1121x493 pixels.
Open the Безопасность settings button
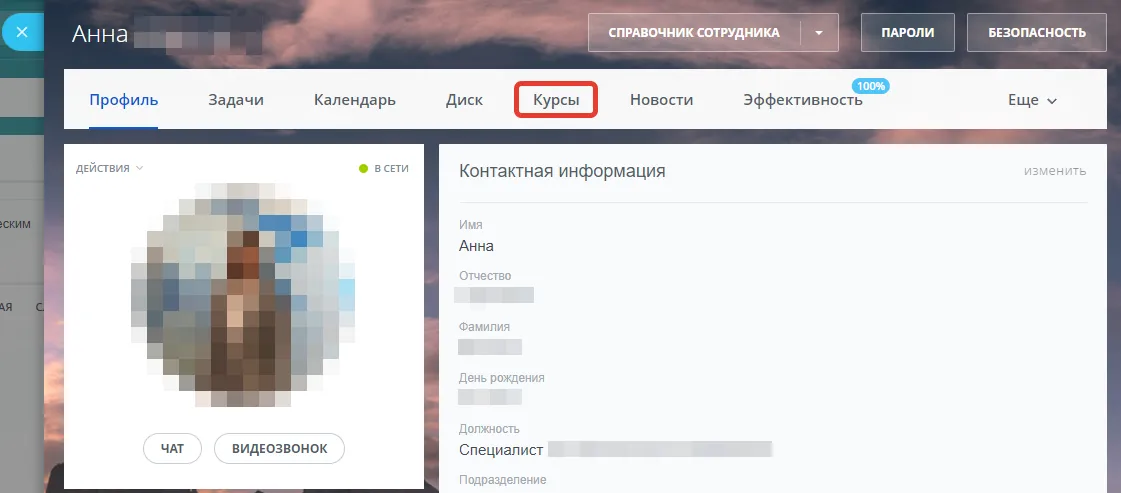[1036, 33]
